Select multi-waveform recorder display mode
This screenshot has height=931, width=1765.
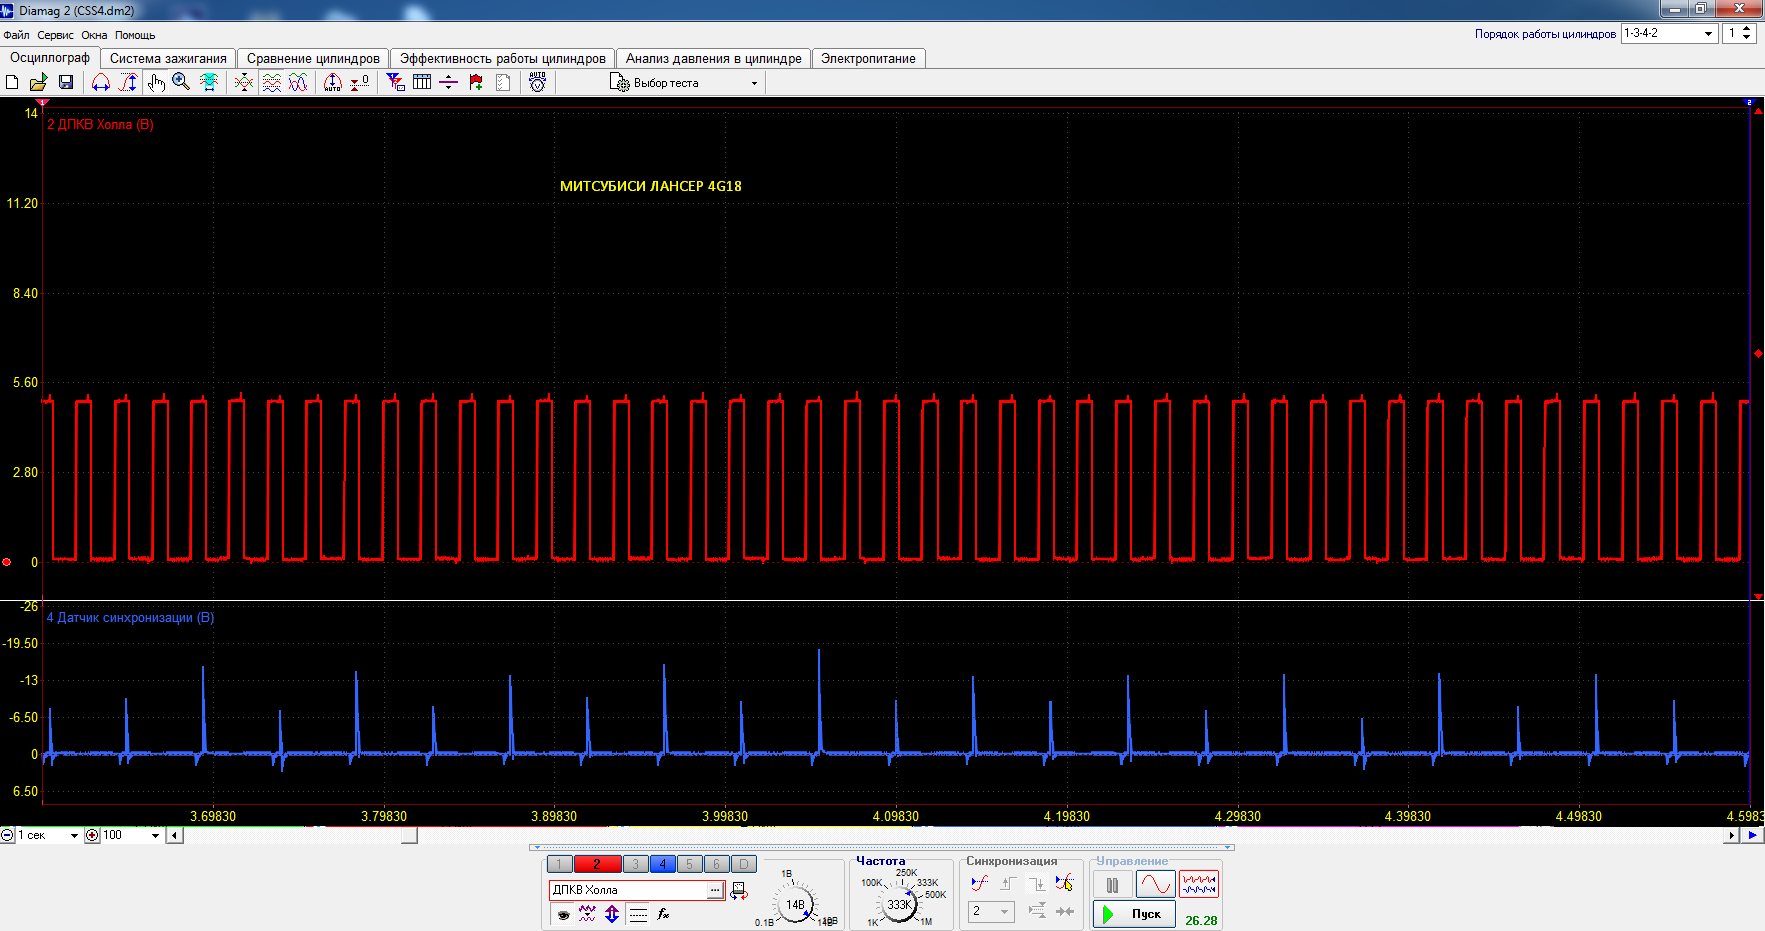1199,885
